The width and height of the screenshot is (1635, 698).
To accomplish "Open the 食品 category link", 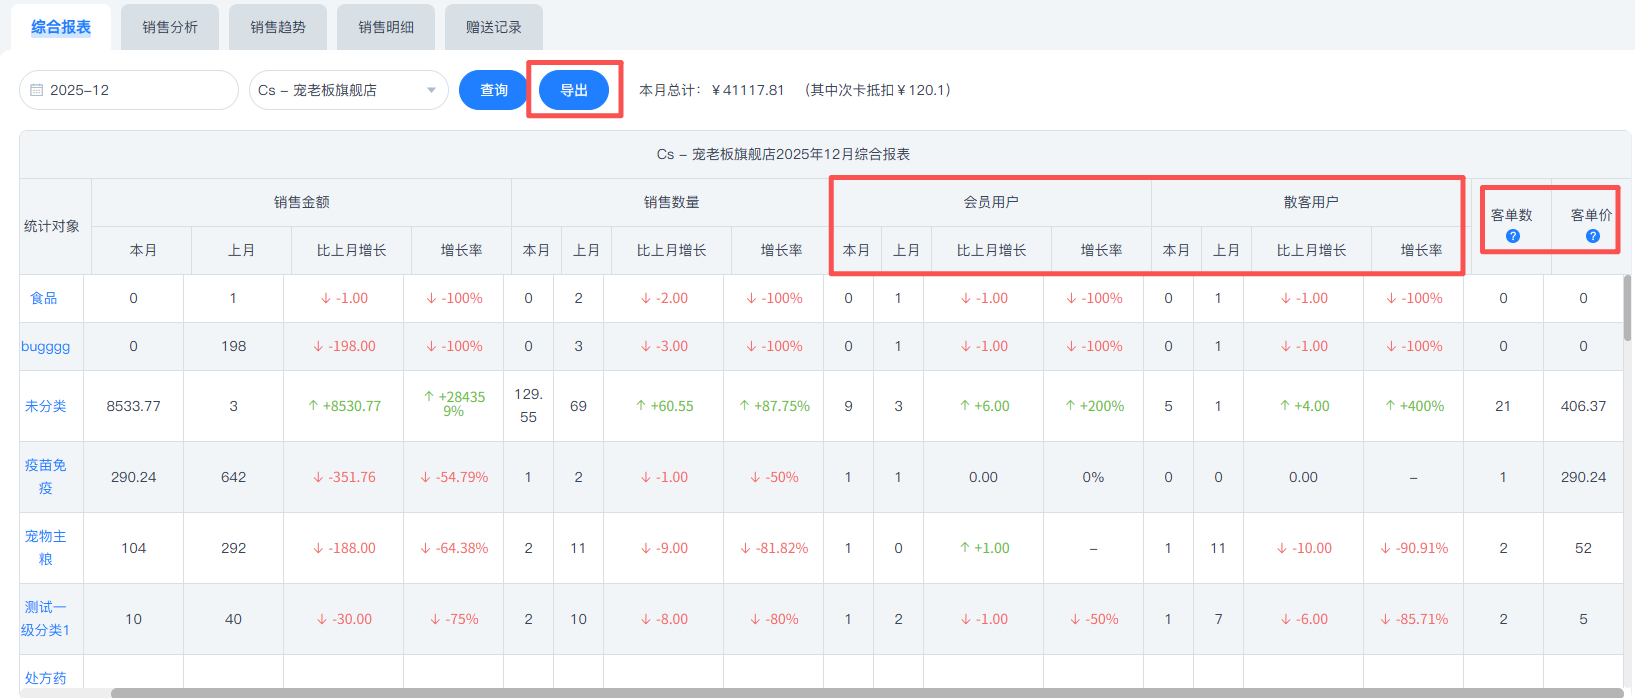I will [44, 298].
